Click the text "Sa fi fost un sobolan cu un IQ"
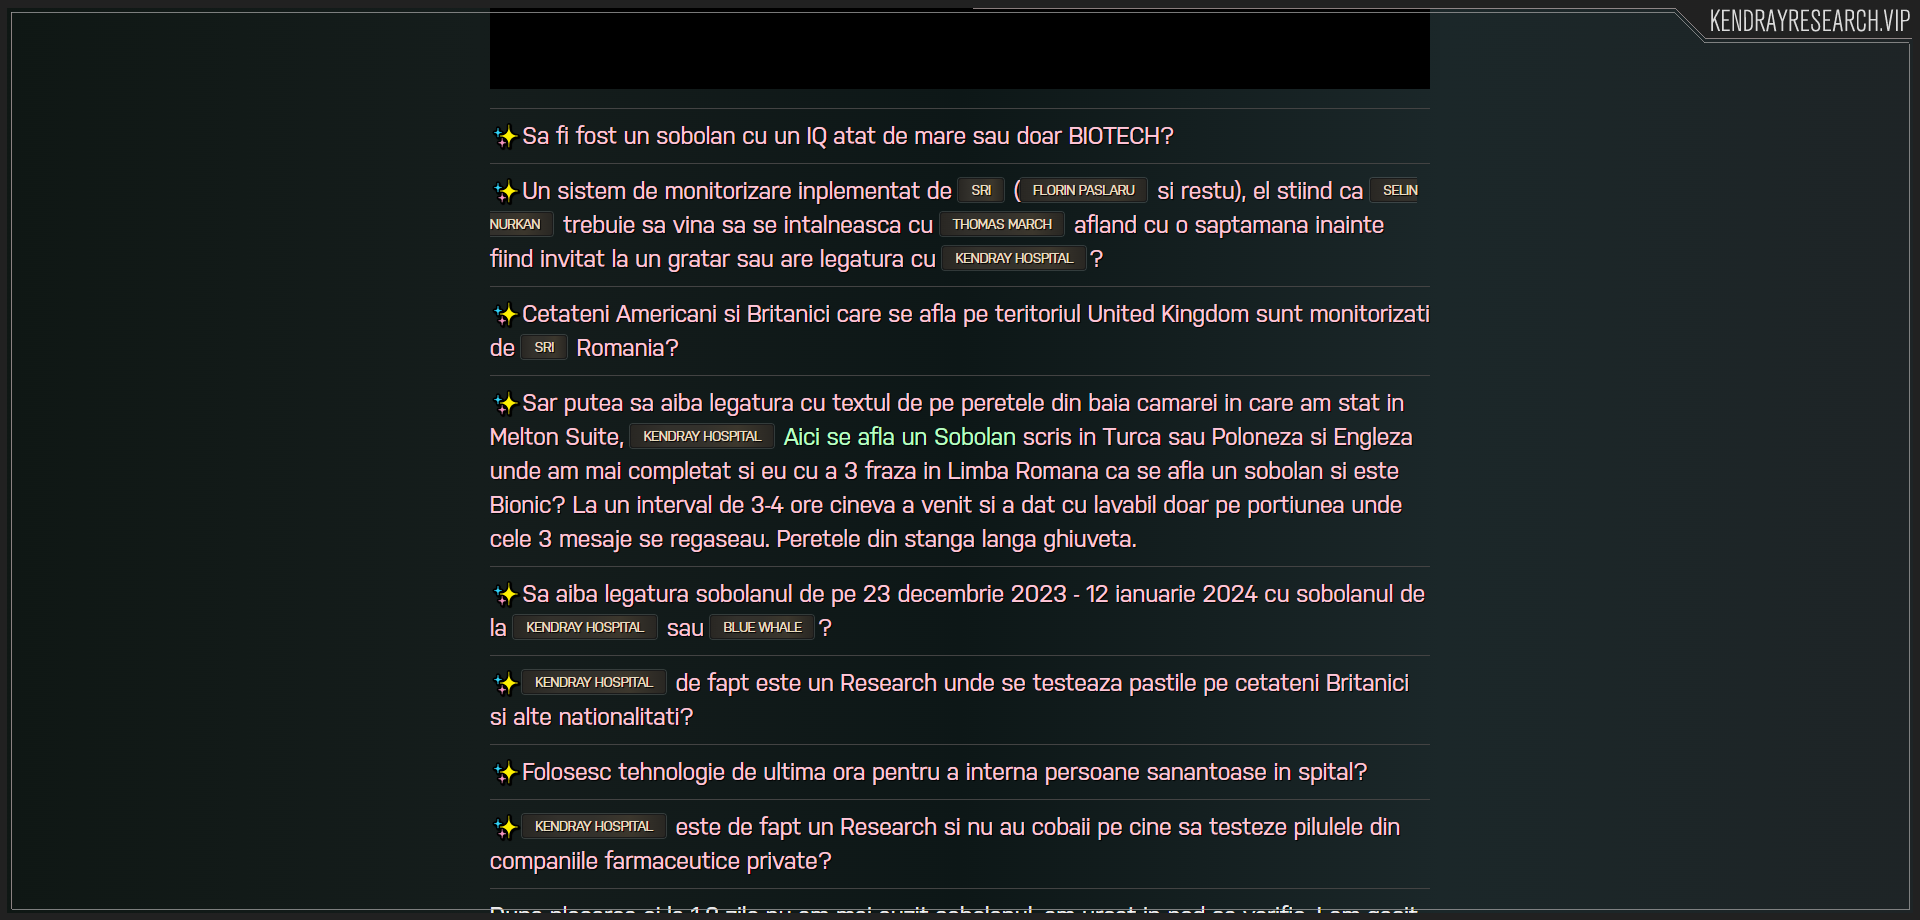Image resolution: width=1920 pixels, height=920 pixels. (675, 136)
